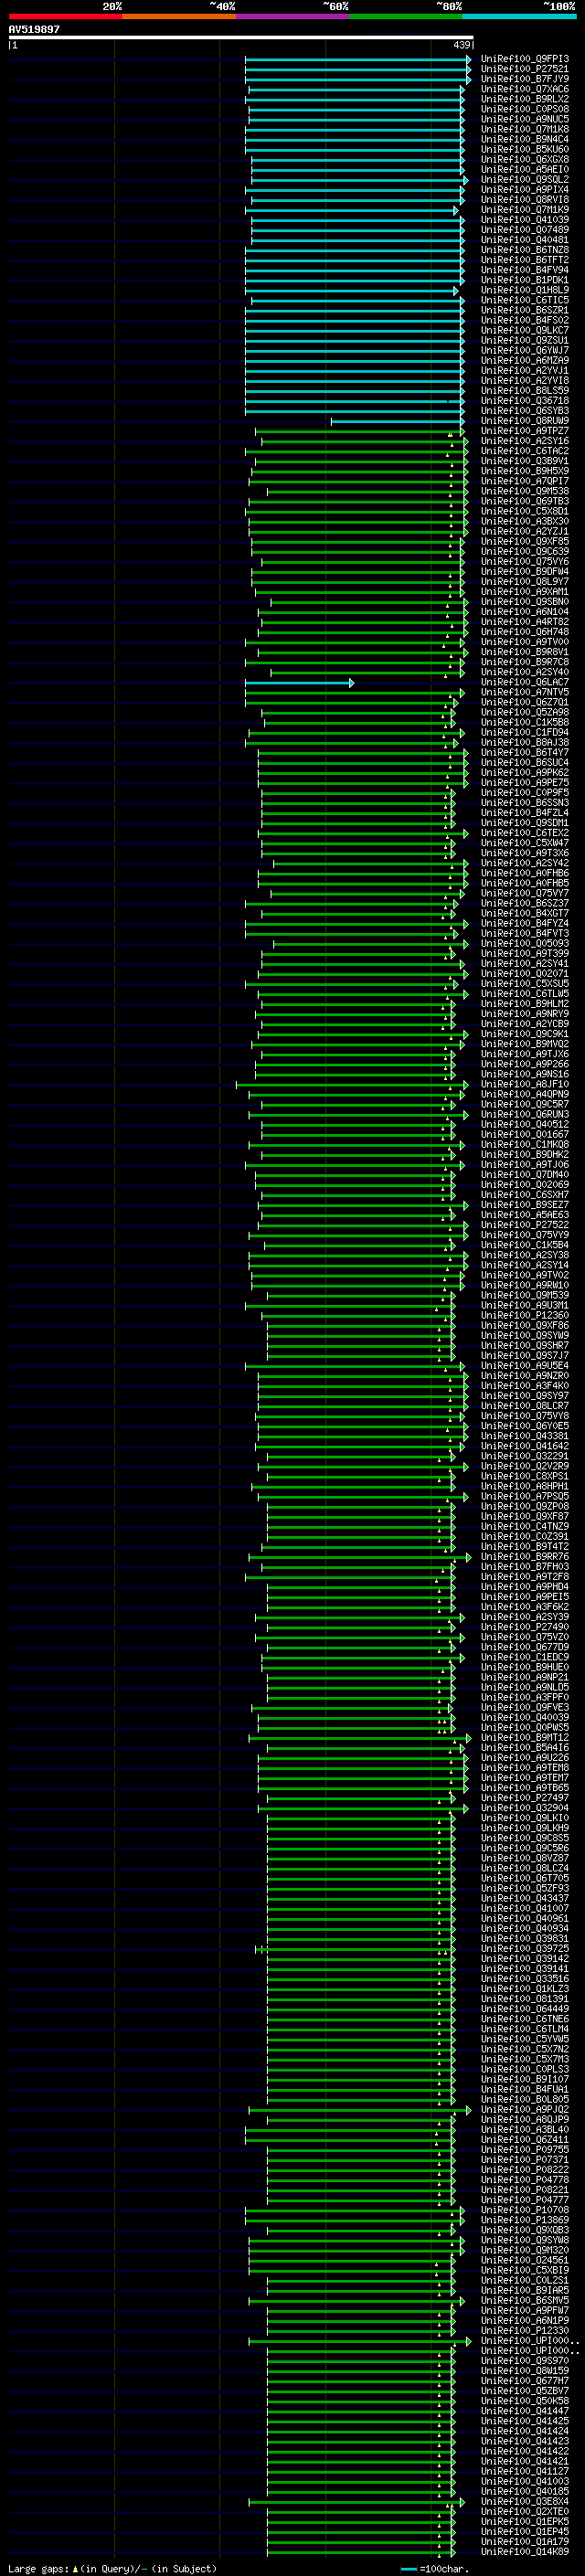This screenshot has height=2576, width=585.
Task: Click the UniRef100_A0FHB6 entry
Action: click(x=524, y=873)
